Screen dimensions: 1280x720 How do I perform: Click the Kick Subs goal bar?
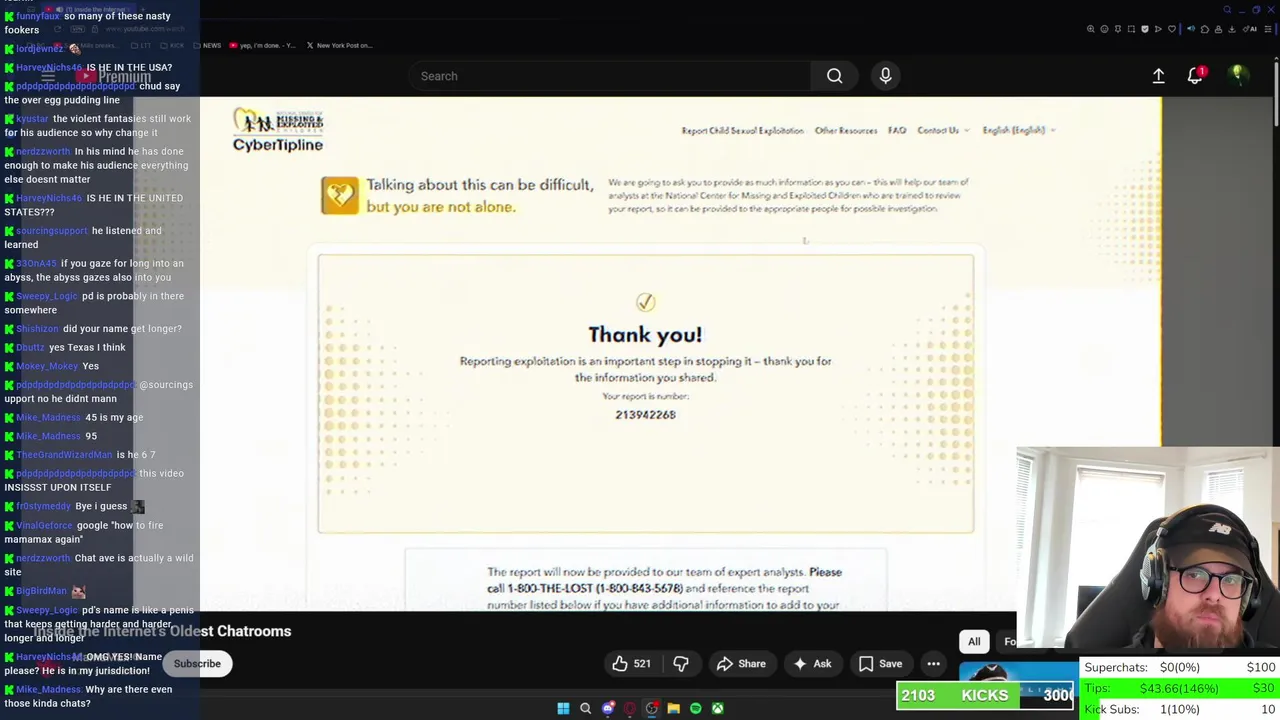click(1180, 709)
